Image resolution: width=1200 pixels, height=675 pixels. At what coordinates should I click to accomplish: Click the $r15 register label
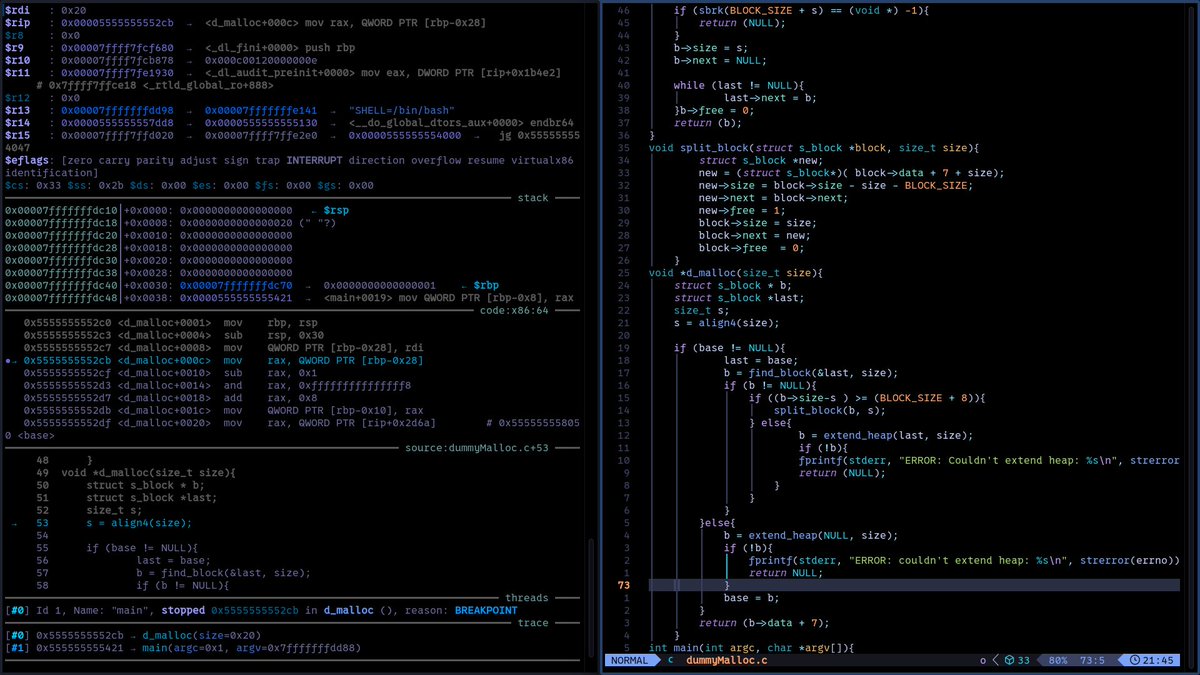click(x=19, y=136)
